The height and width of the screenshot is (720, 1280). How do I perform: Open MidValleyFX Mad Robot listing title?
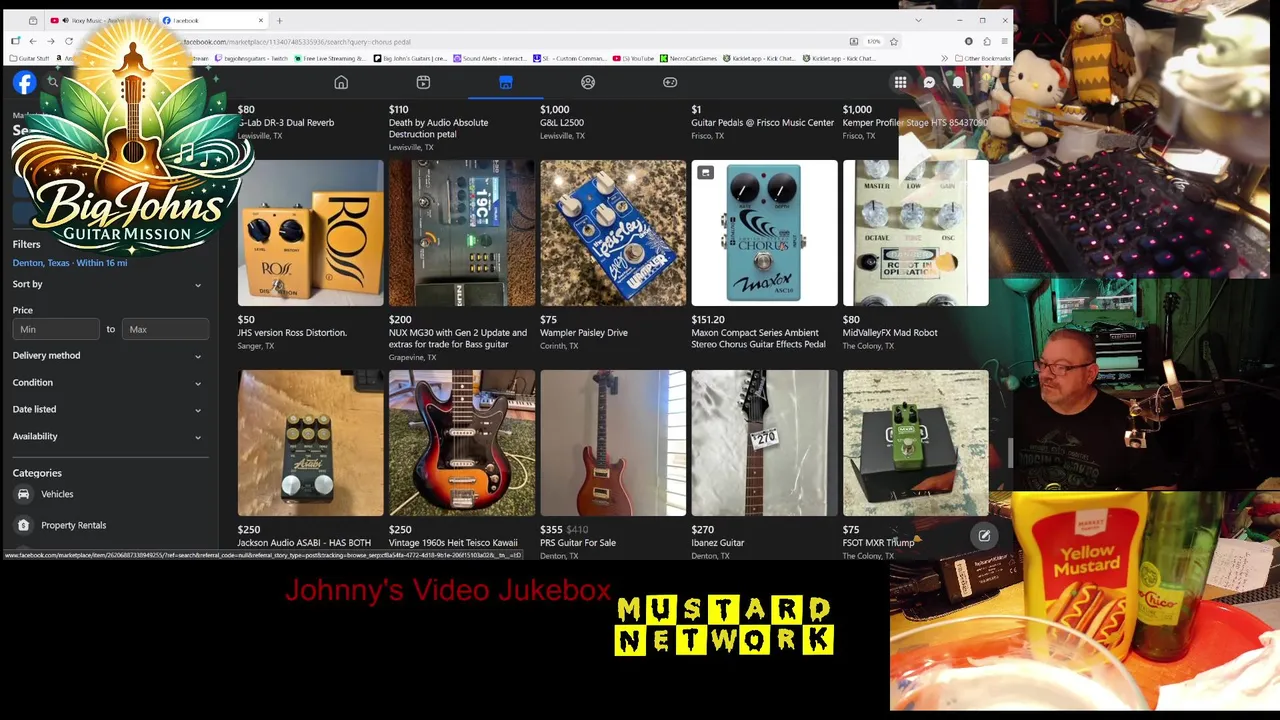[x=890, y=333]
